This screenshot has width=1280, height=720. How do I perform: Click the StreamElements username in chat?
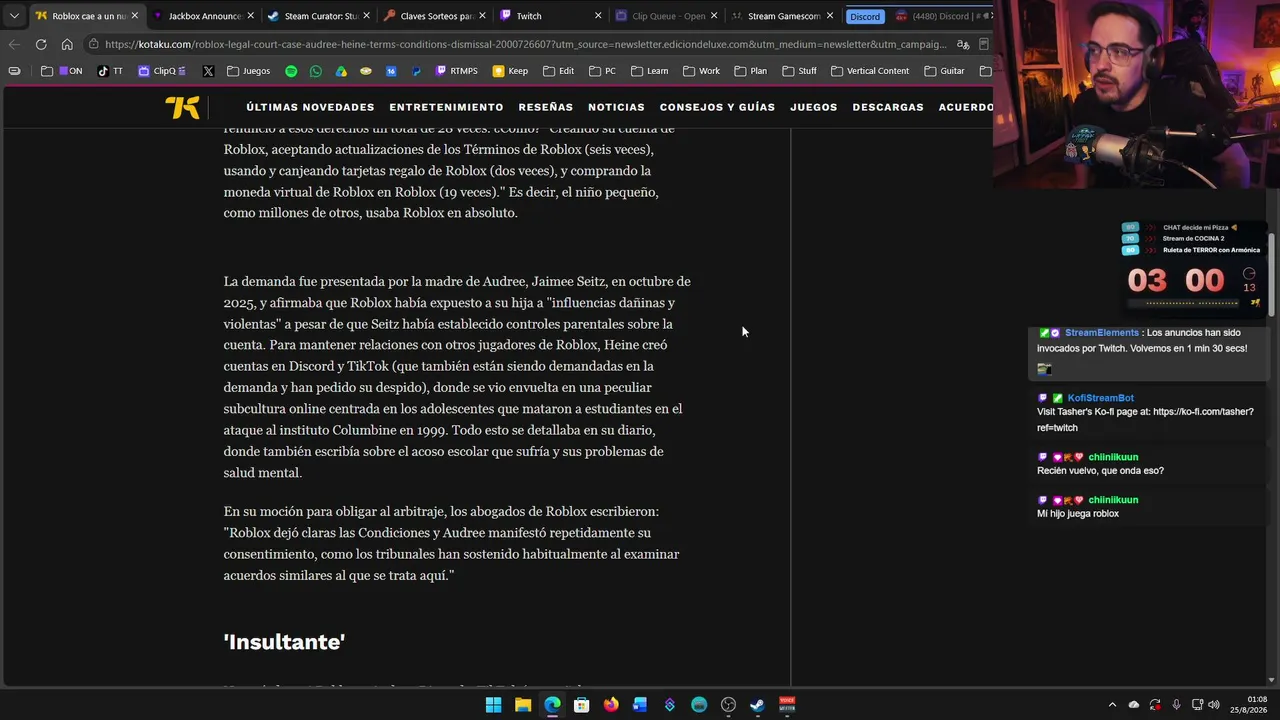[x=1102, y=333]
